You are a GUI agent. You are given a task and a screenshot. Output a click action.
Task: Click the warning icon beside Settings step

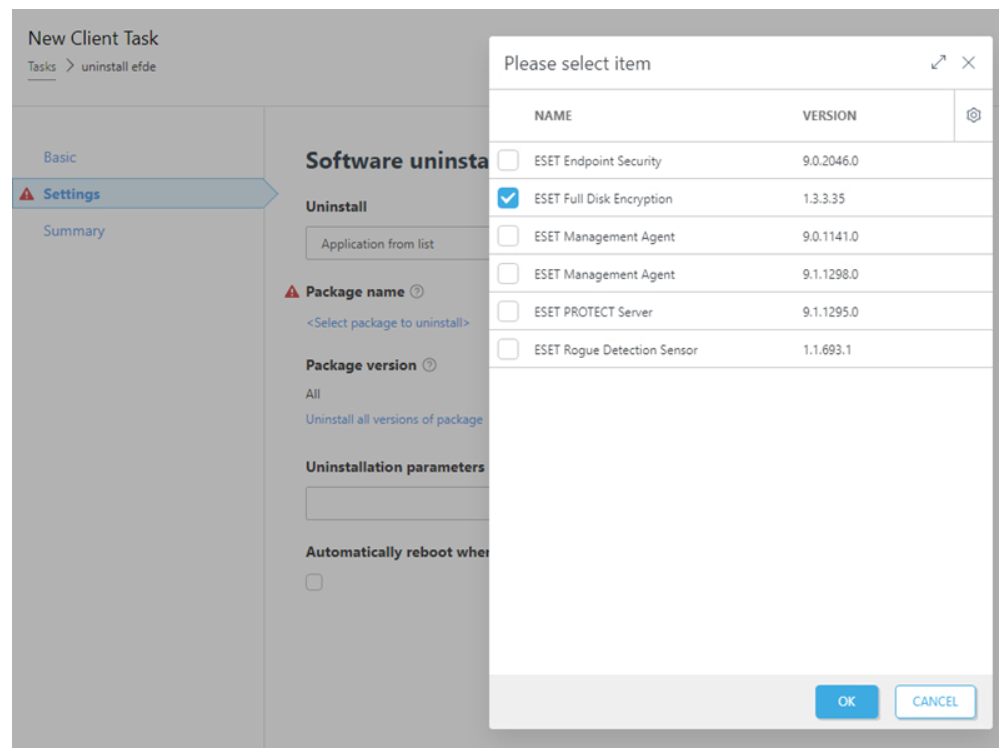point(26,194)
